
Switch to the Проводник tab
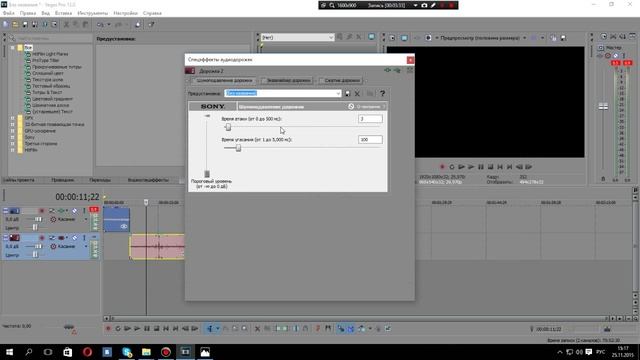point(62,180)
